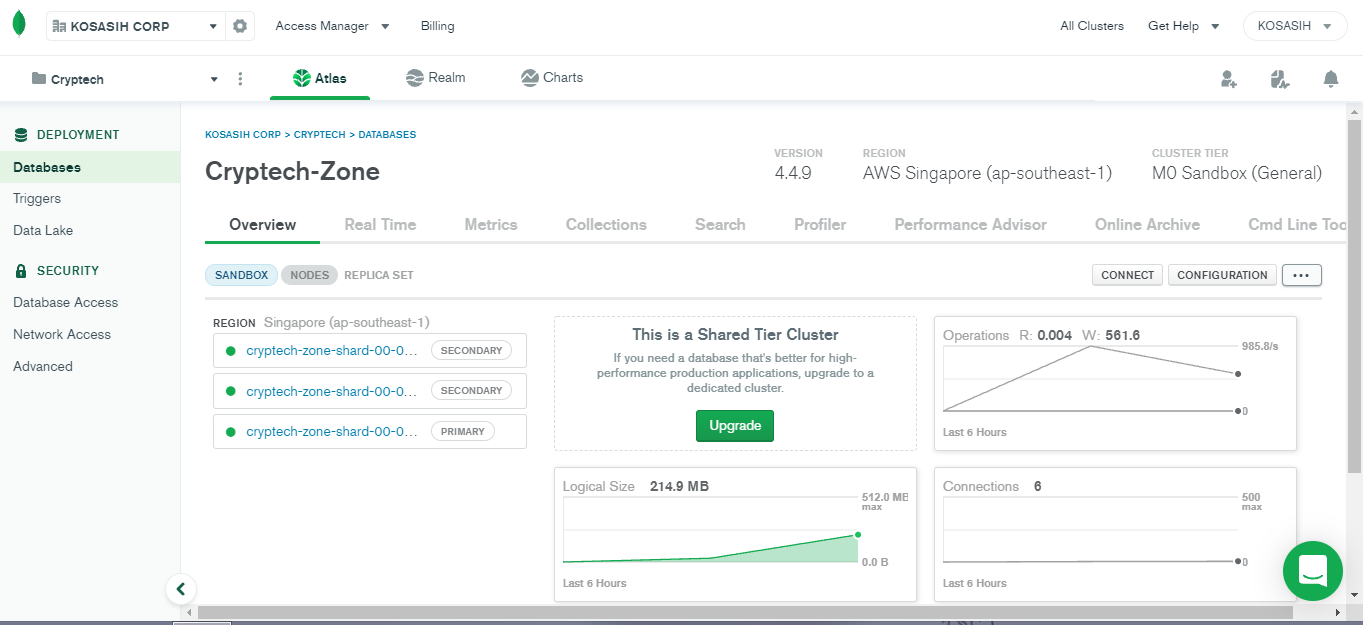
Task: Open the Metrics tab
Action: coord(491,224)
